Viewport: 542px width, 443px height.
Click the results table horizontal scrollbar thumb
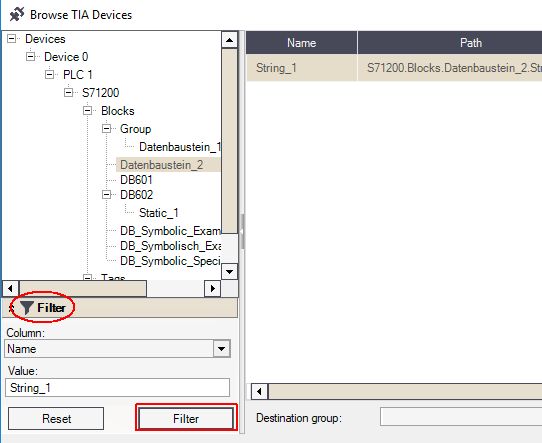(405, 392)
